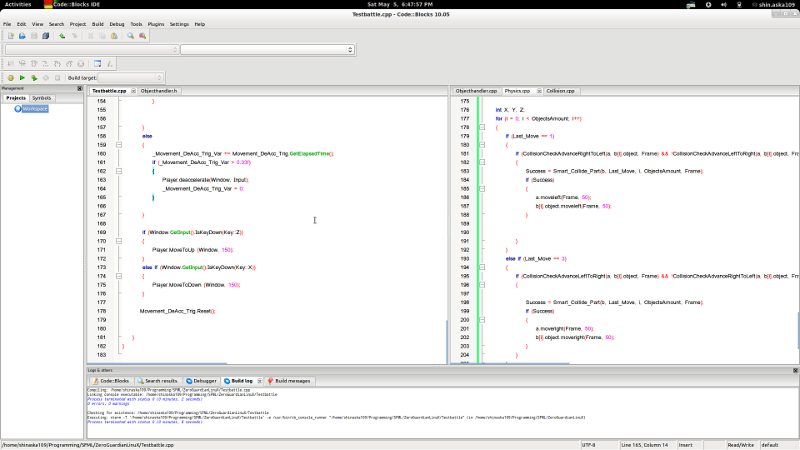
Task: Click the Build and run icon
Action: click(x=34, y=78)
